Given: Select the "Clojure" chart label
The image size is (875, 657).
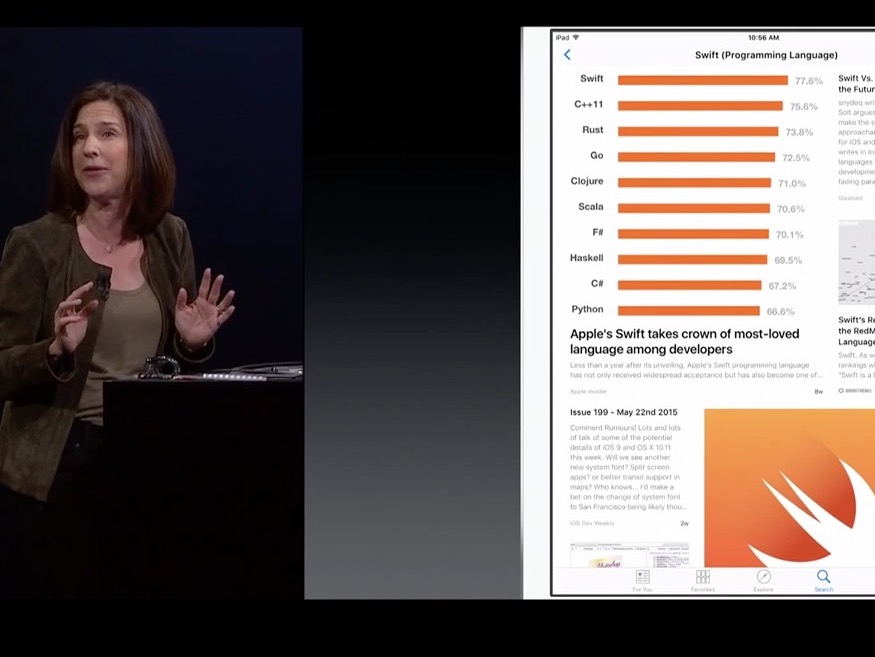Looking at the screenshot, I should (x=587, y=181).
